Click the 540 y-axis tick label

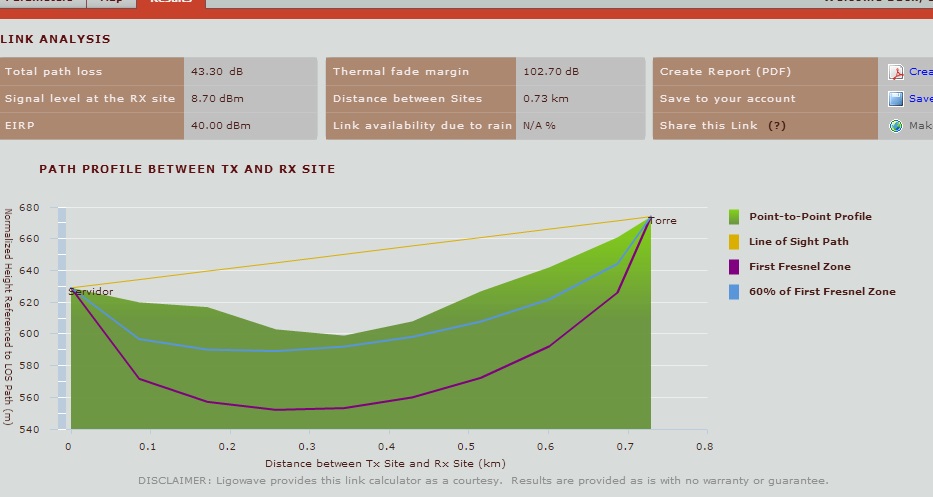[x=29, y=429]
